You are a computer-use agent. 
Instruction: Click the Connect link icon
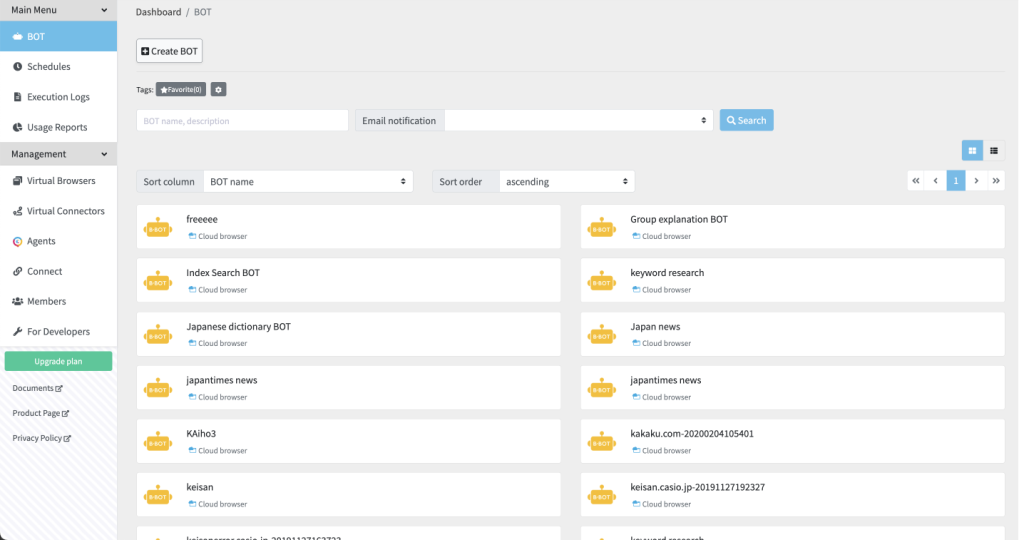pyautogui.click(x=18, y=271)
